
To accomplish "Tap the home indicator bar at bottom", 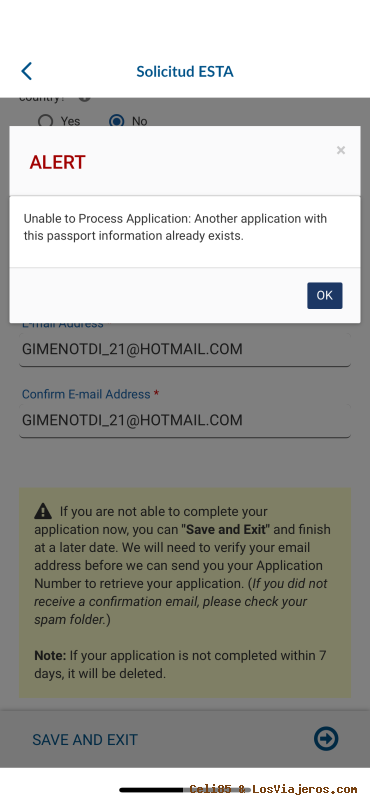I will 185,790.
